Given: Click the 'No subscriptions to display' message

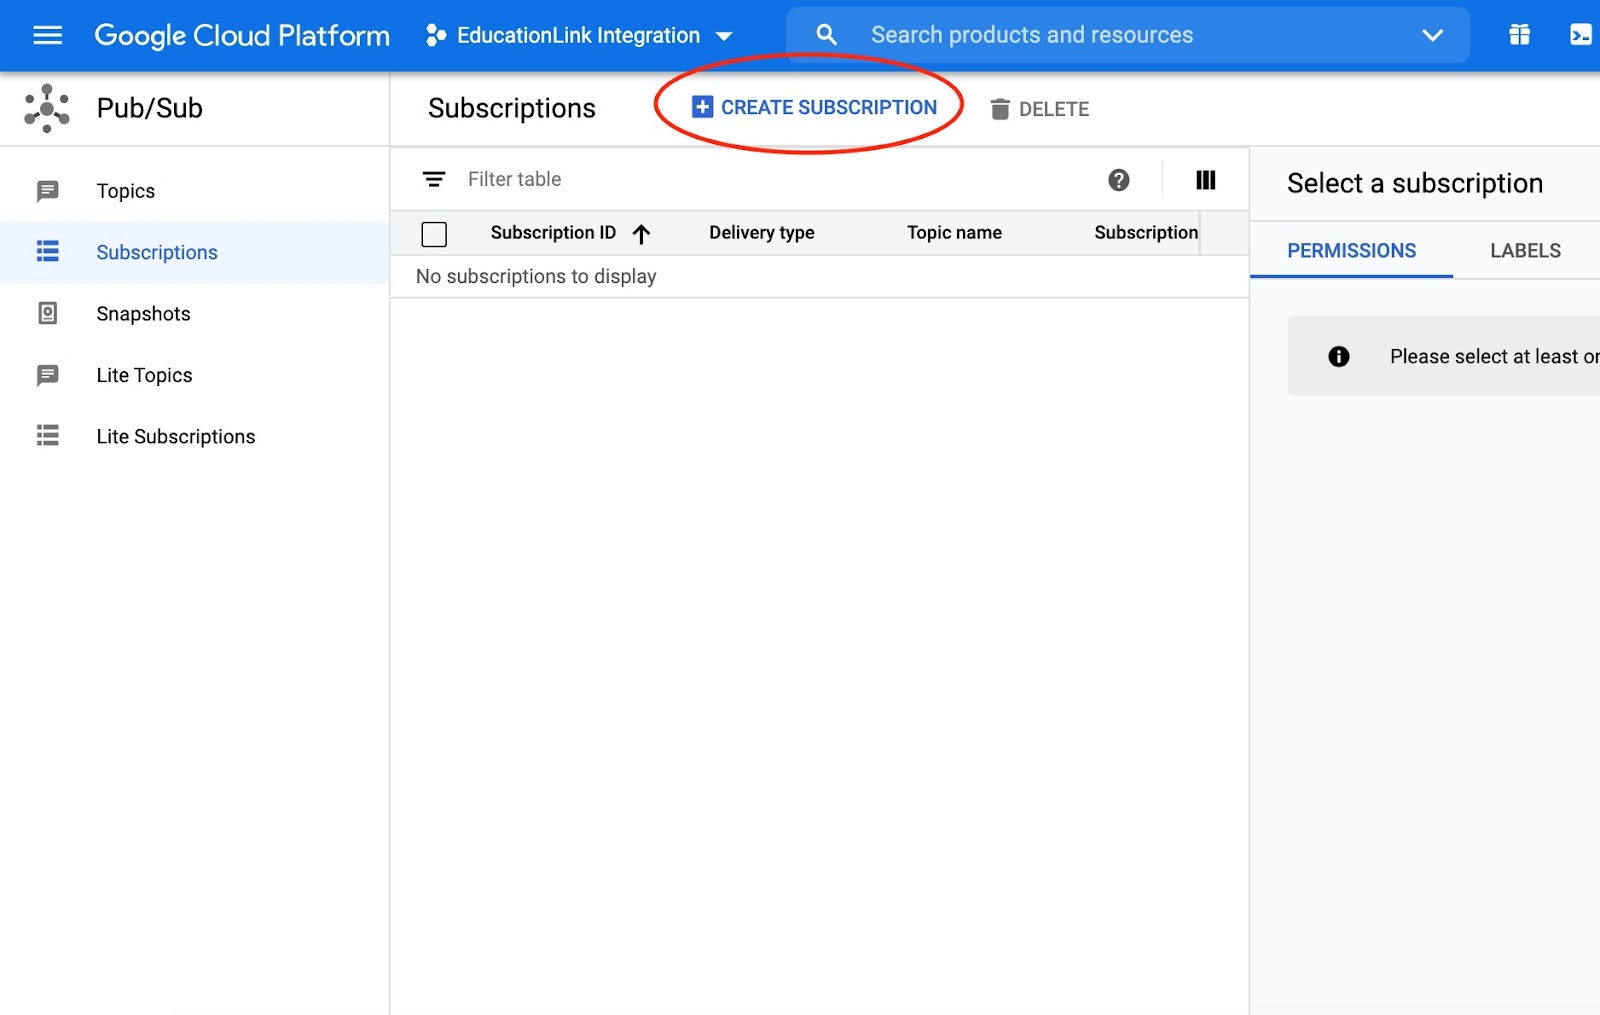Looking at the screenshot, I should 536,277.
